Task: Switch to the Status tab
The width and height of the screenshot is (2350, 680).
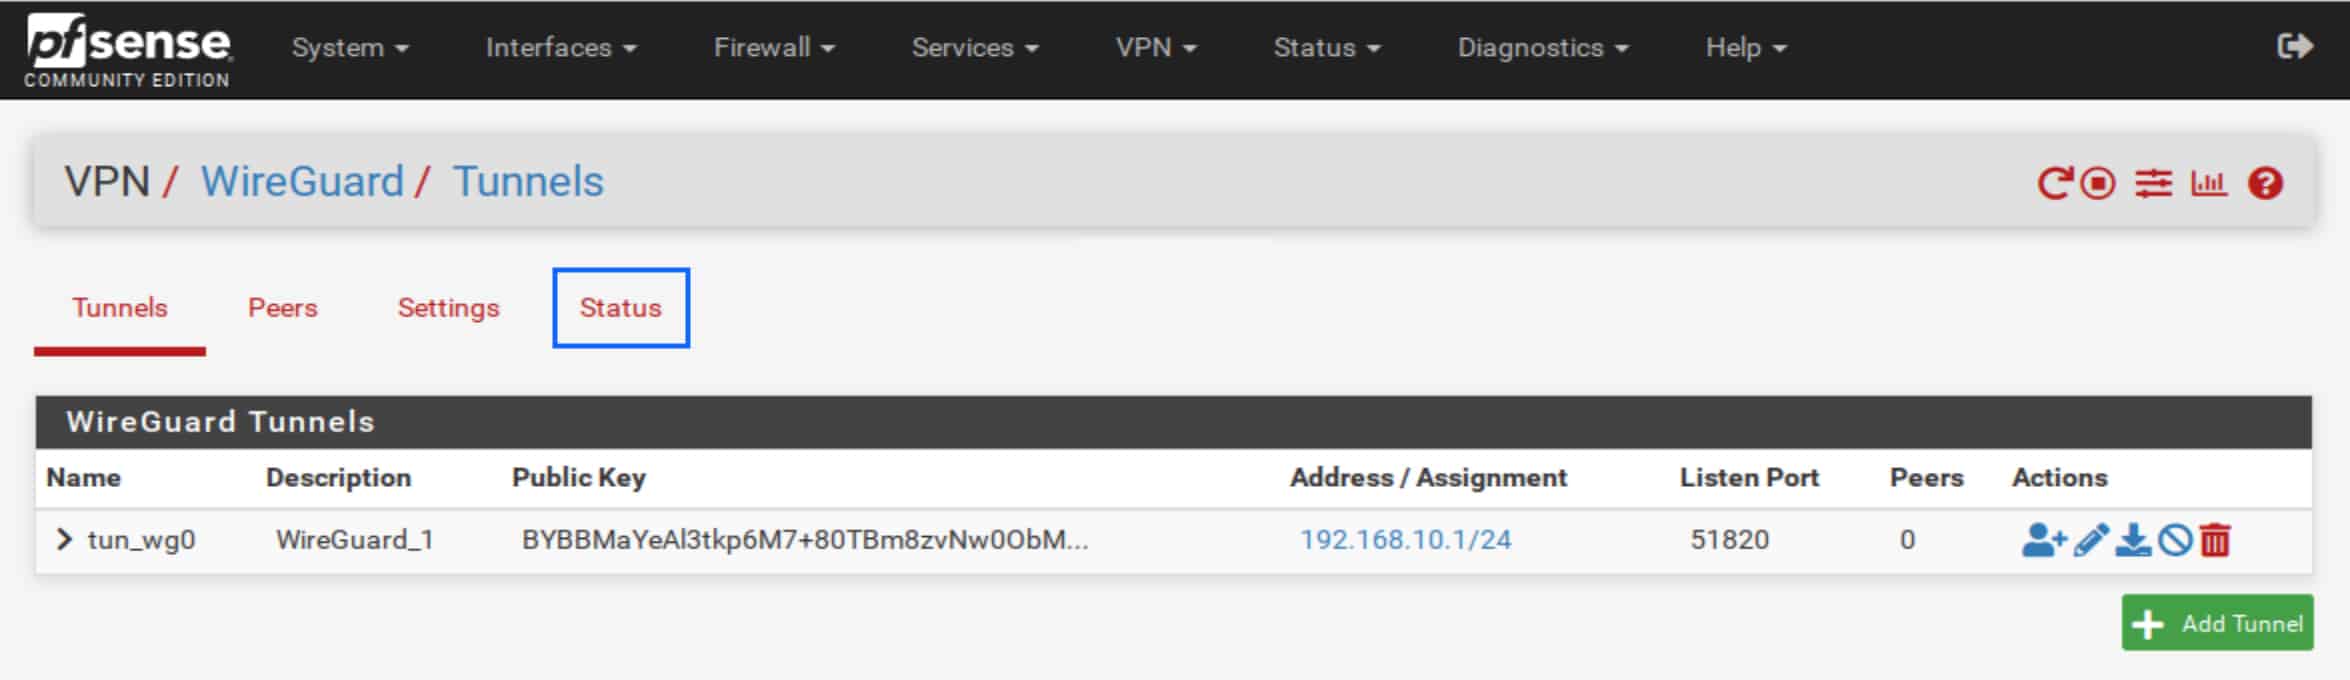Action: coord(621,308)
